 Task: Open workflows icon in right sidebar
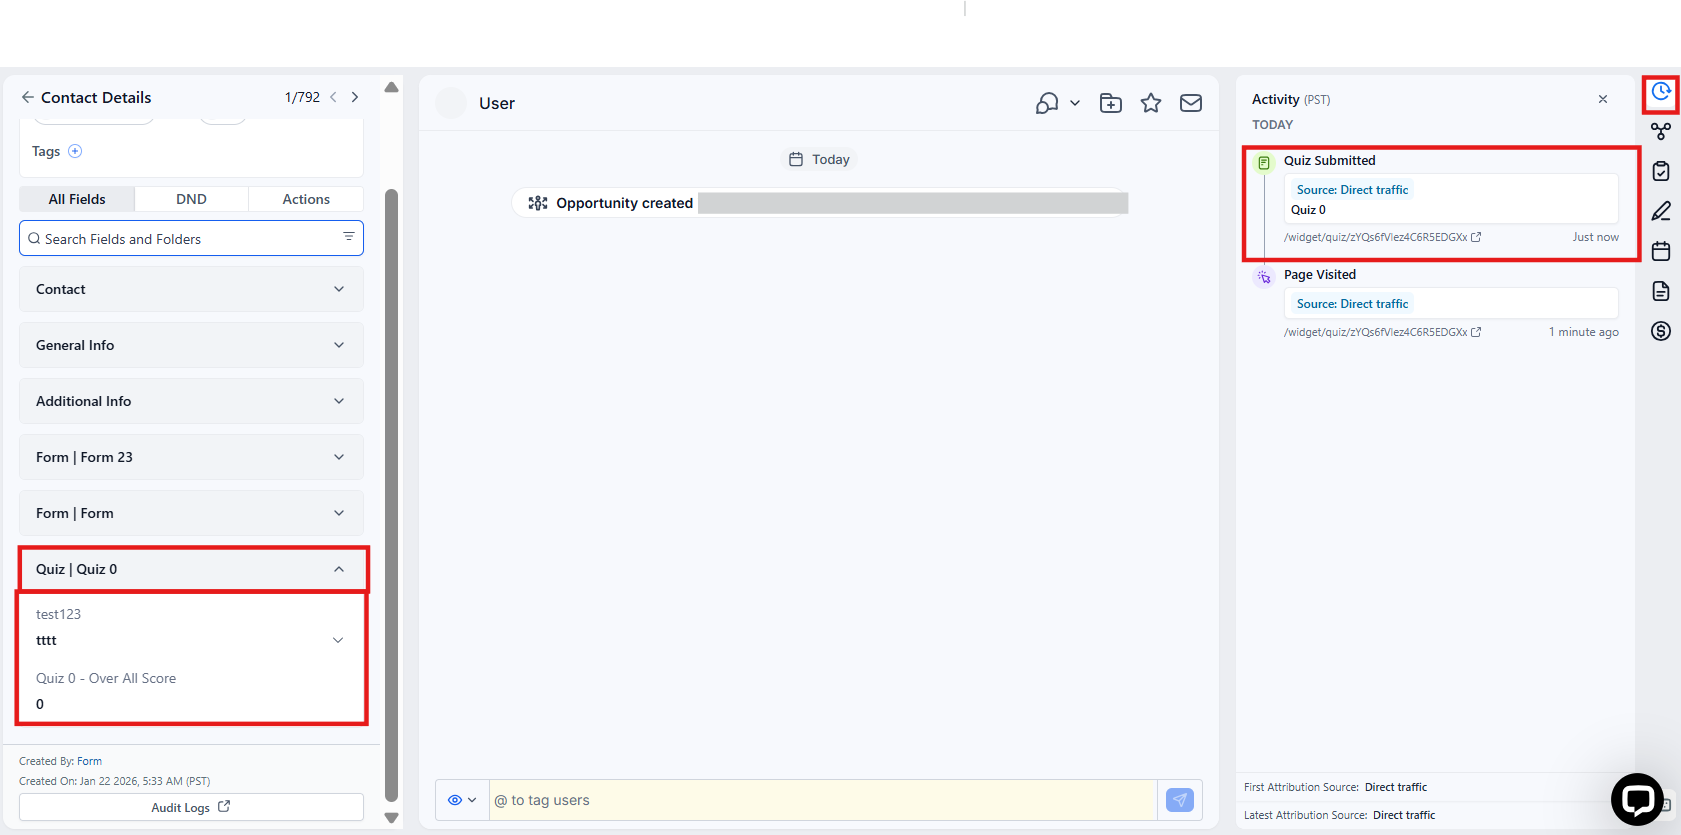tap(1661, 131)
